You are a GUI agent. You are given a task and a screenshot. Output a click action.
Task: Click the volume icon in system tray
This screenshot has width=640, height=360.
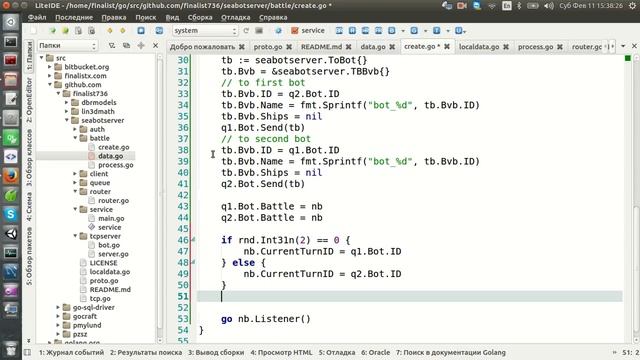tap(549, 6)
